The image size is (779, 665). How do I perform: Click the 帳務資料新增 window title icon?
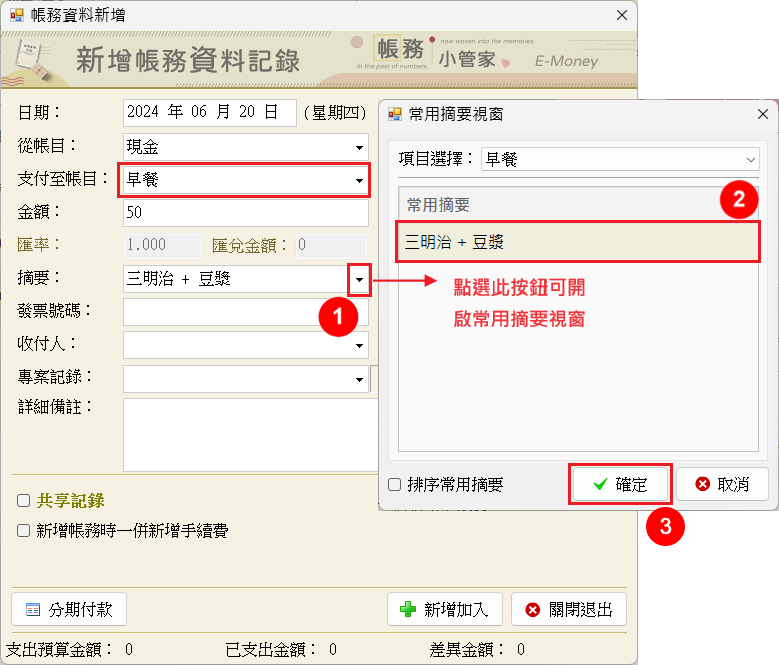pyautogui.click(x=16, y=15)
